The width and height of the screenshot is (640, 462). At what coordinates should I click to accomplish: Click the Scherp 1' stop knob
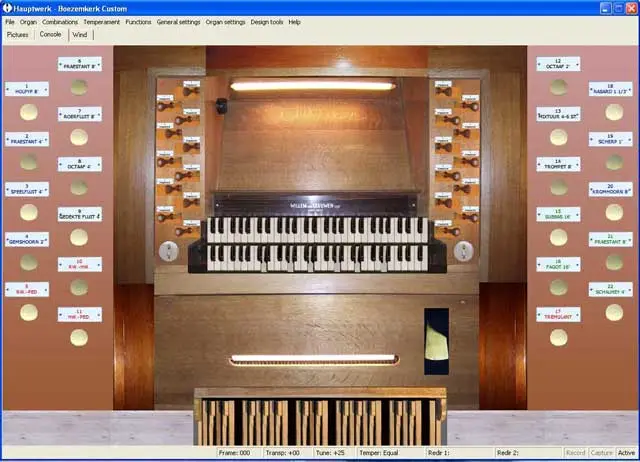(x=610, y=162)
